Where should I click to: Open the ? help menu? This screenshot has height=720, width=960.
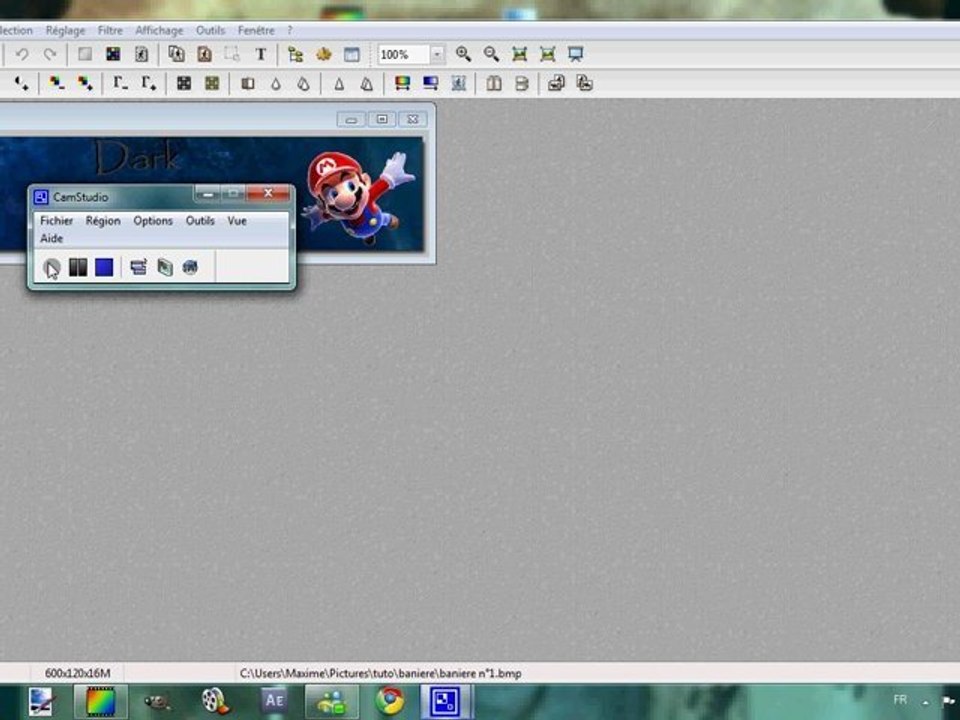pos(290,30)
